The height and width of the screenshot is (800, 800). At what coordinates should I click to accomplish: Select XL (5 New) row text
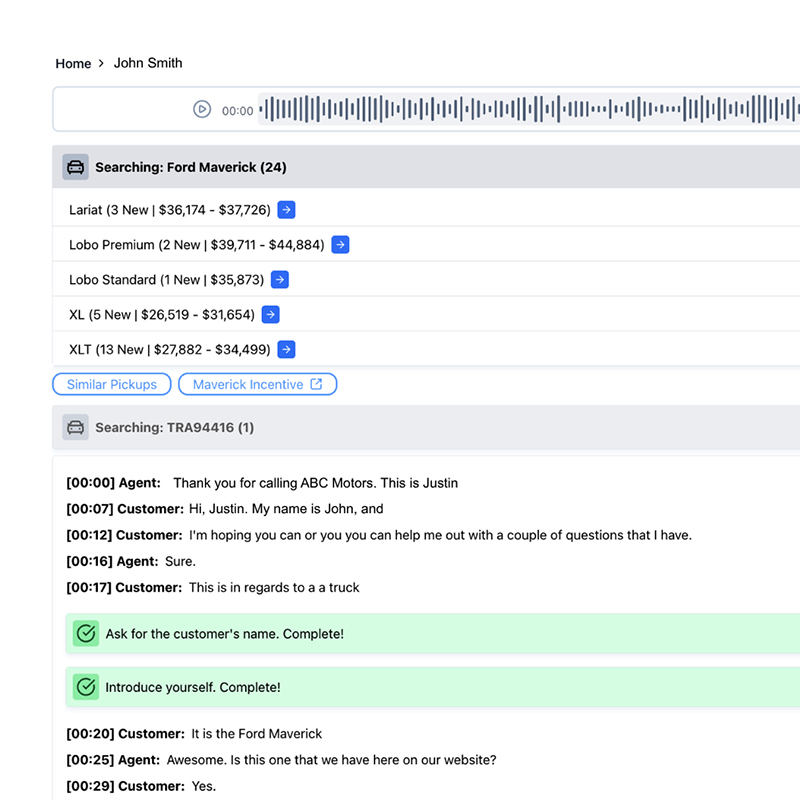pyautogui.click(x=162, y=315)
